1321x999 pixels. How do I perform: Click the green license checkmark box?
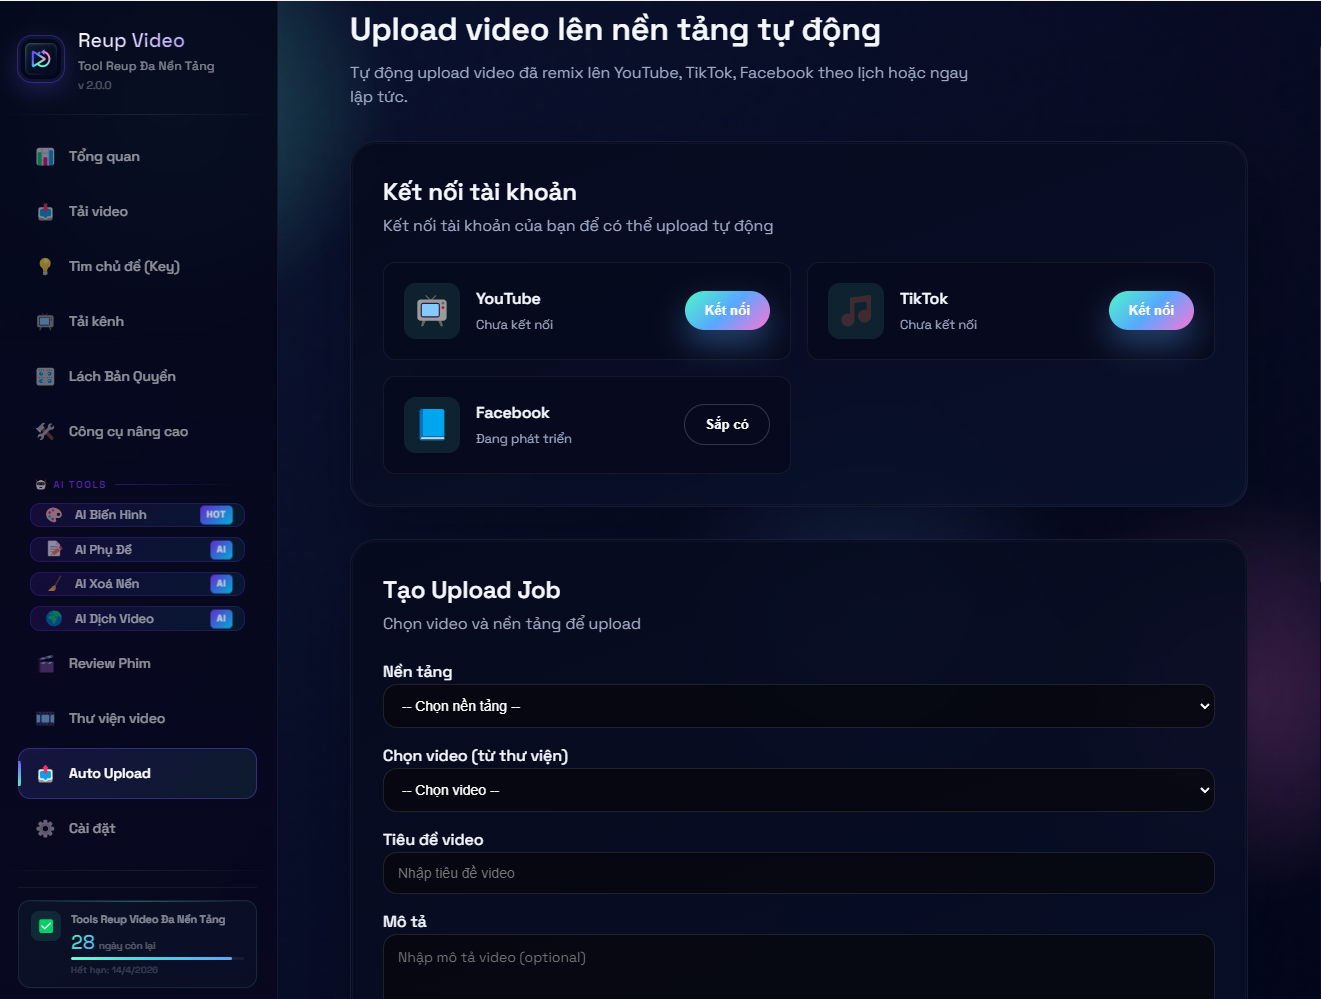[46, 926]
